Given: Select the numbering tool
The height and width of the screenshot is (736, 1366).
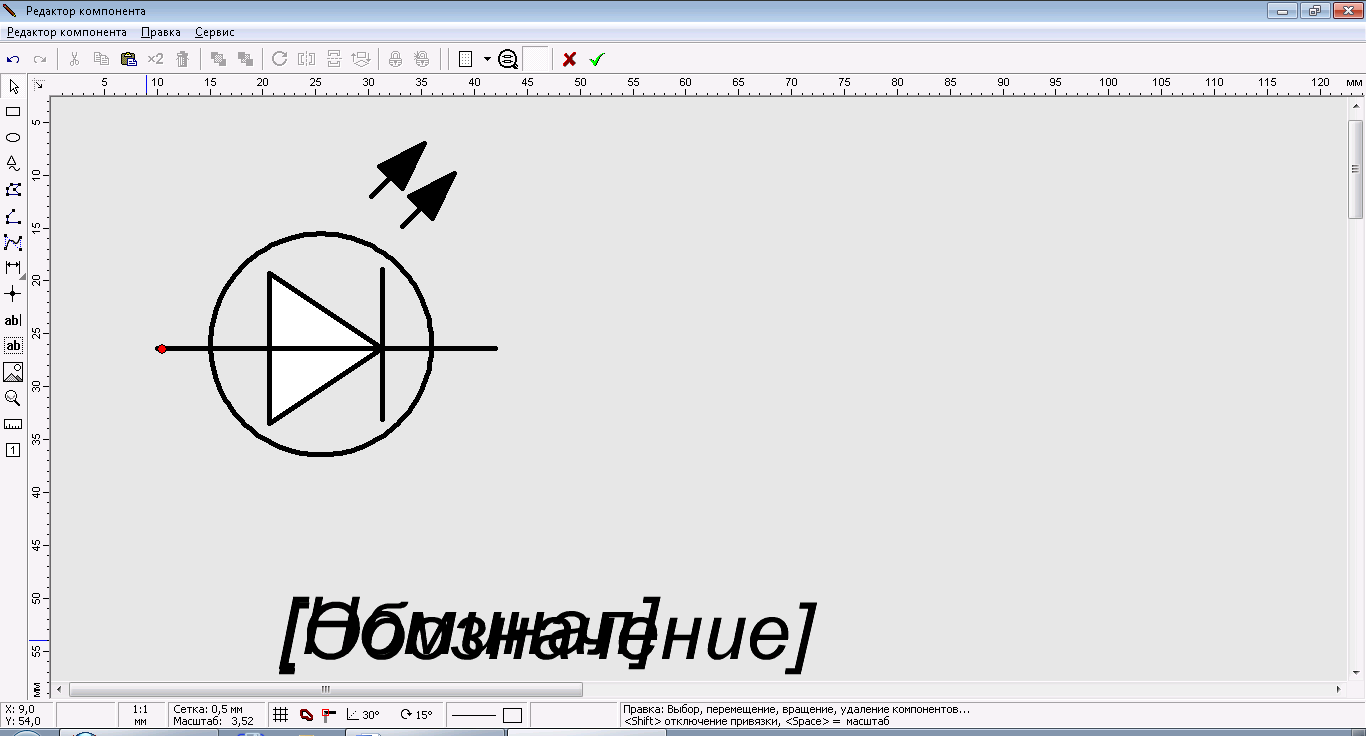Looking at the screenshot, I should [13, 450].
